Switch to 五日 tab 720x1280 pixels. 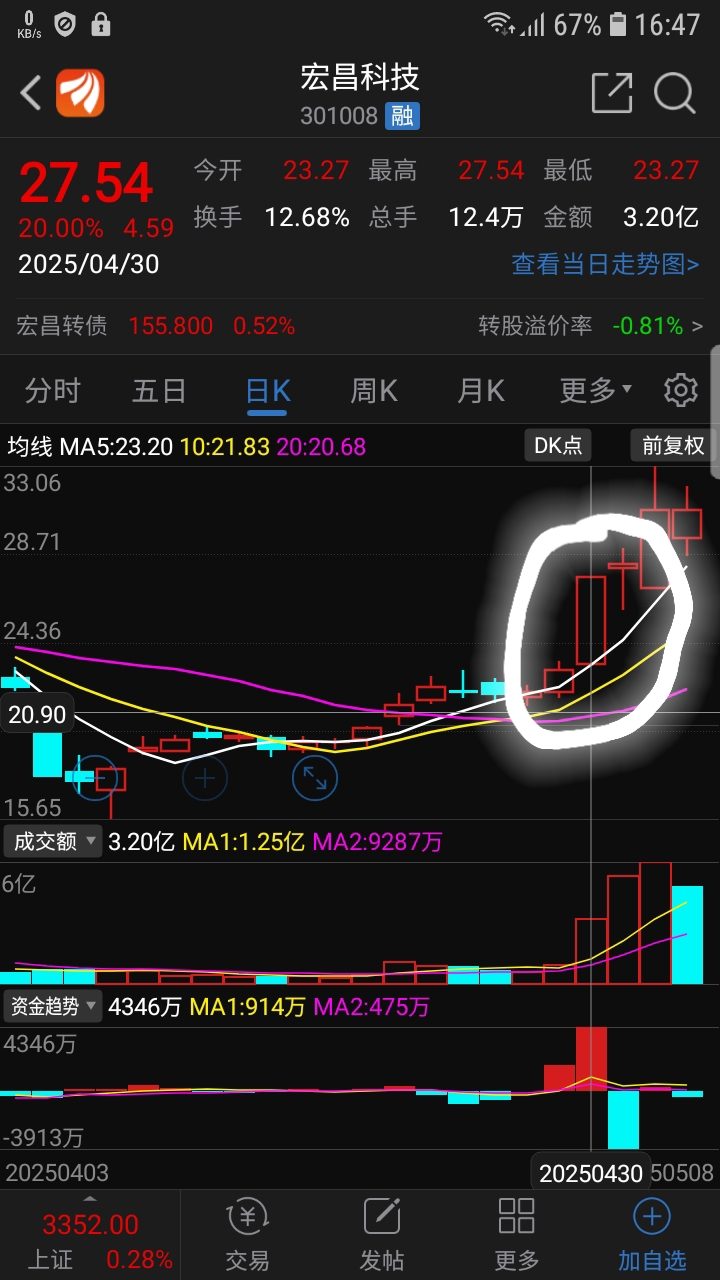pyautogui.click(x=159, y=390)
